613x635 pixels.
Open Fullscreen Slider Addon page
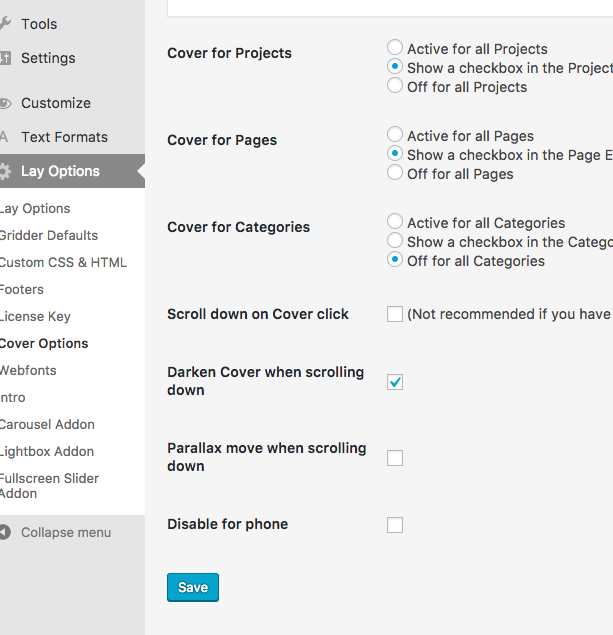point(48,485)
